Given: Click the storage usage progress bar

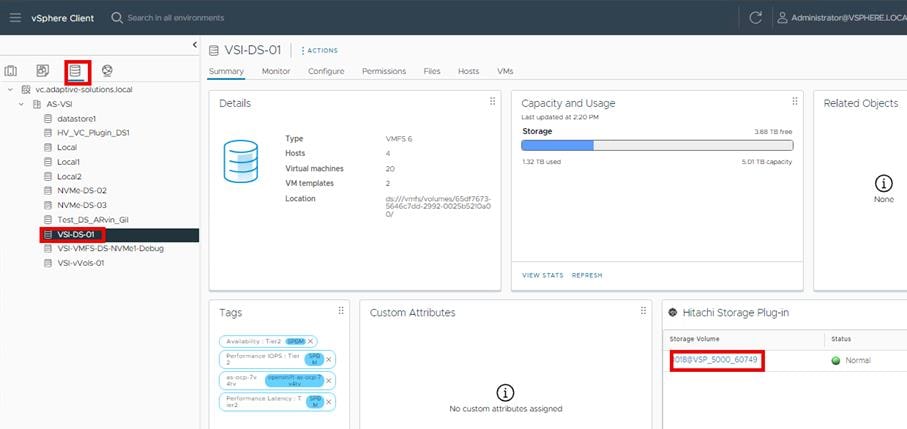Looking at the screenshot, I should coord(657,145).
